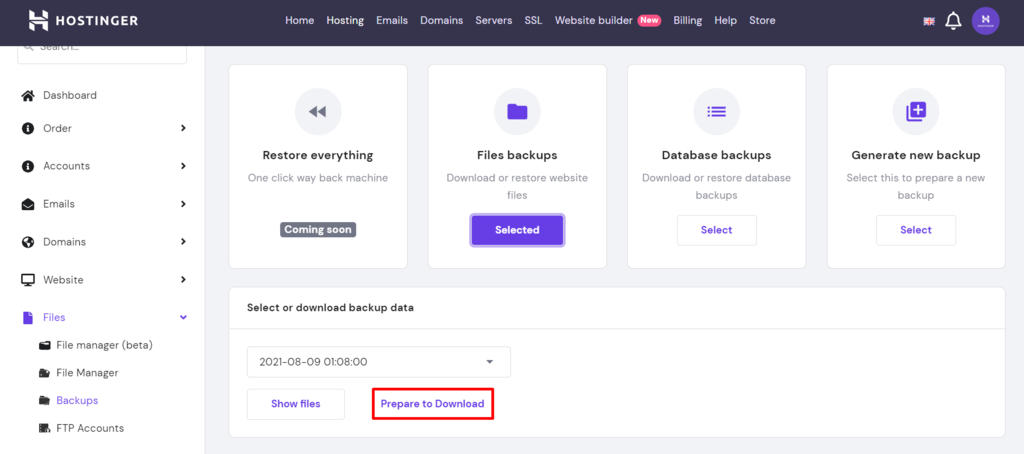Click the Files backups folder icon
The width and height of the screenshot is (1024, 454).
pos(517,112)
